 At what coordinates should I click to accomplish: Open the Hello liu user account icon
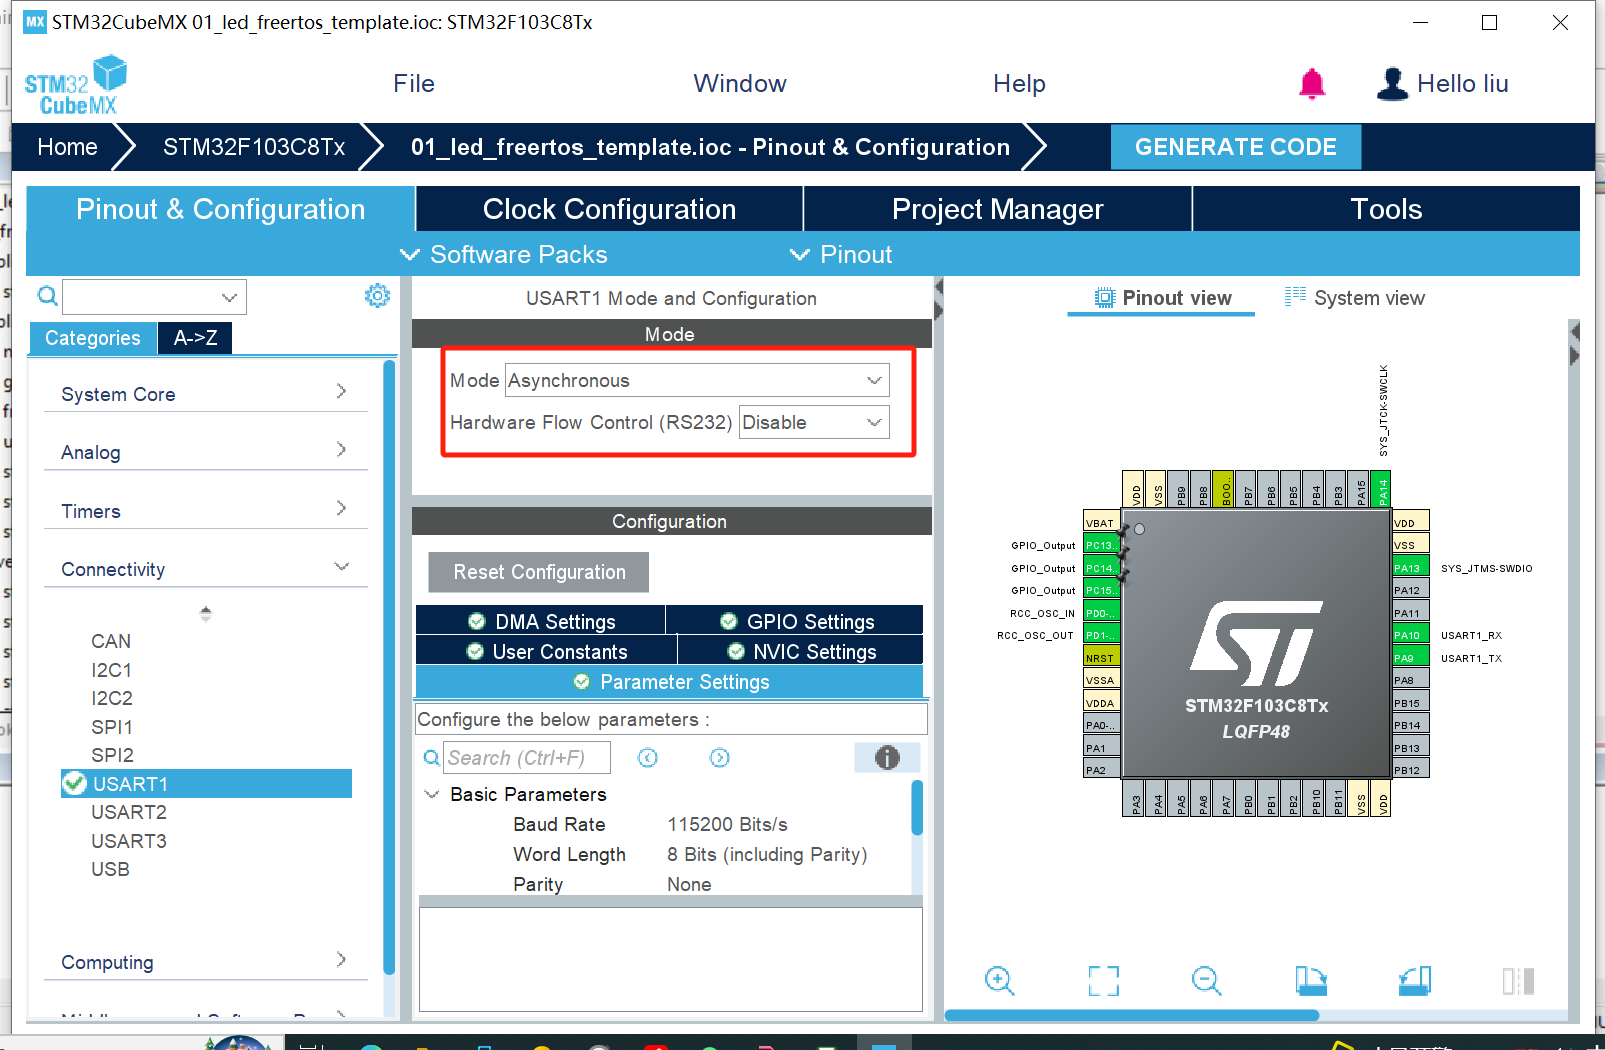pos(1392,84)
